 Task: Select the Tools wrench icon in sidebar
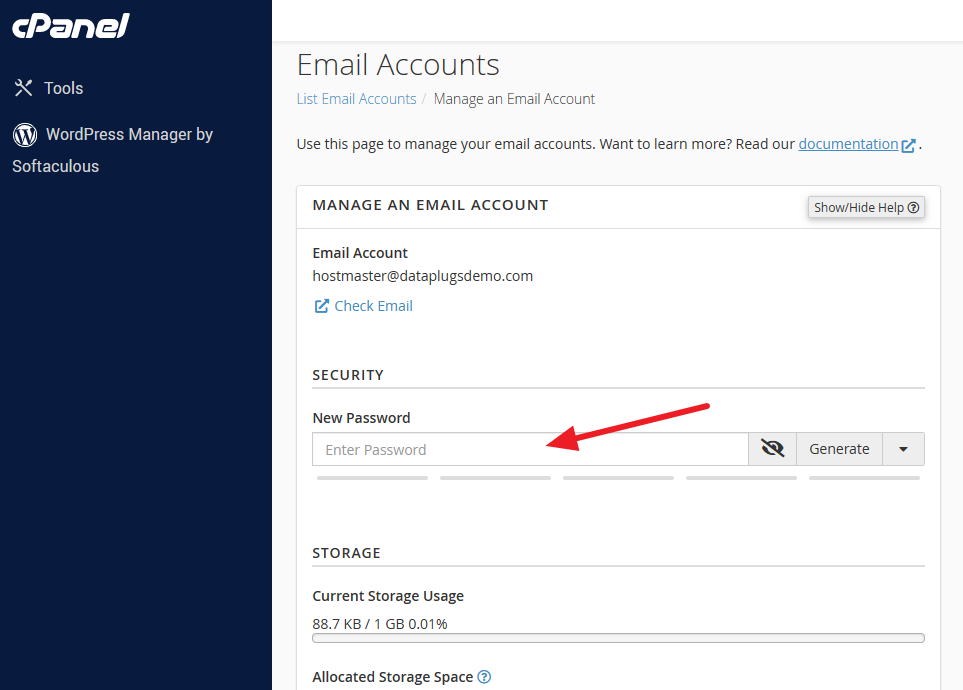tap(24, 88)
